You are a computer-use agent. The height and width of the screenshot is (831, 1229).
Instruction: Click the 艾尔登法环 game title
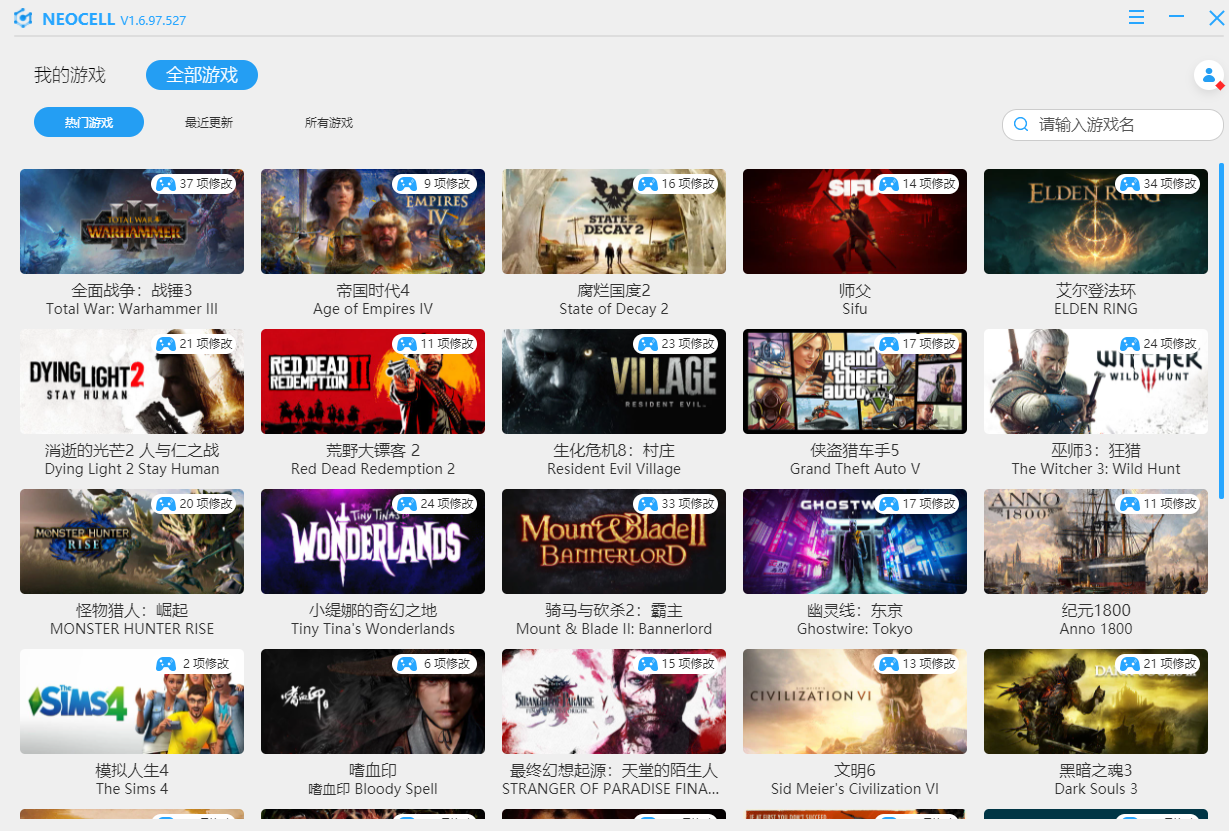pyautogui.click(x=1096, y=291)
